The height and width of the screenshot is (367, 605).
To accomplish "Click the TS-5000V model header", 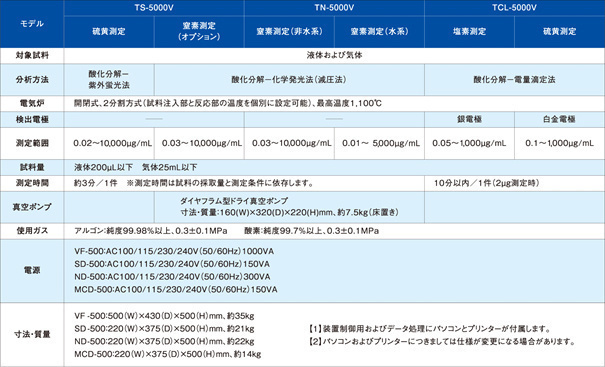I will [x=154, y=8].
